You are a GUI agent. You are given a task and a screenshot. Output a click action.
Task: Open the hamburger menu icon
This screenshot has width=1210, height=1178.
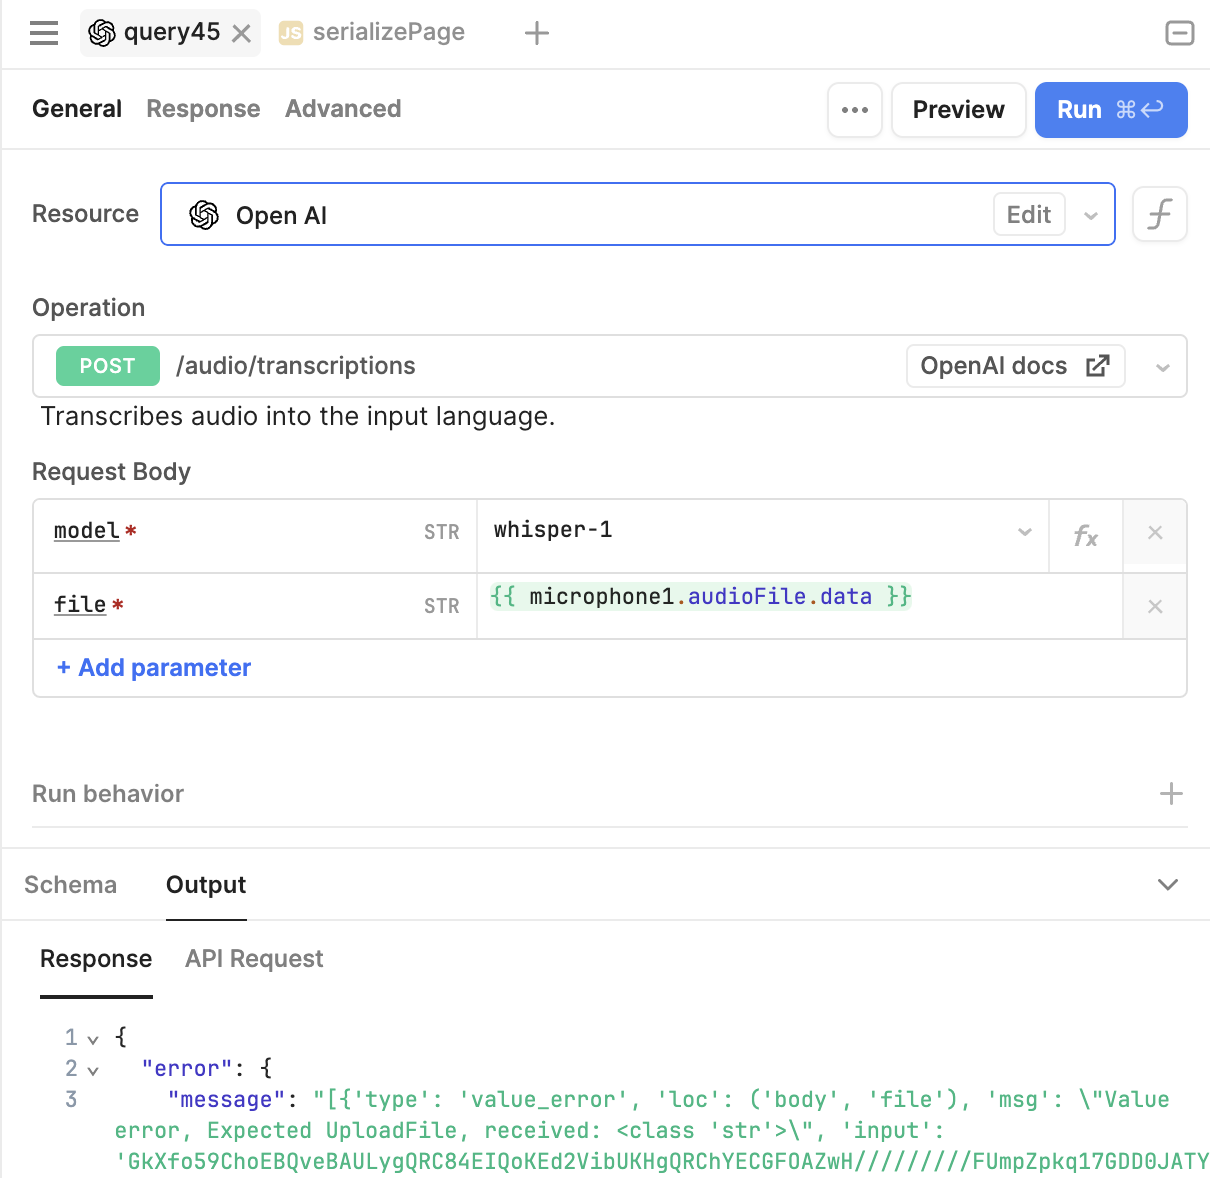(x=44, y=33)
